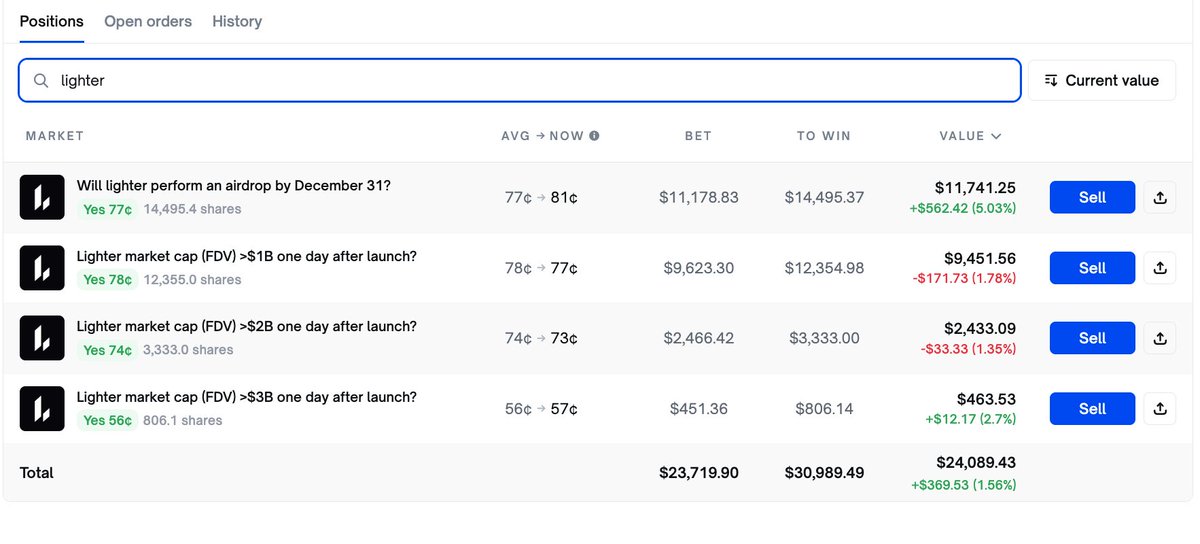Screen dimensions: 1200x544
Task: Click the $806.14 to-win amount
Action: [x=824, y=409]
